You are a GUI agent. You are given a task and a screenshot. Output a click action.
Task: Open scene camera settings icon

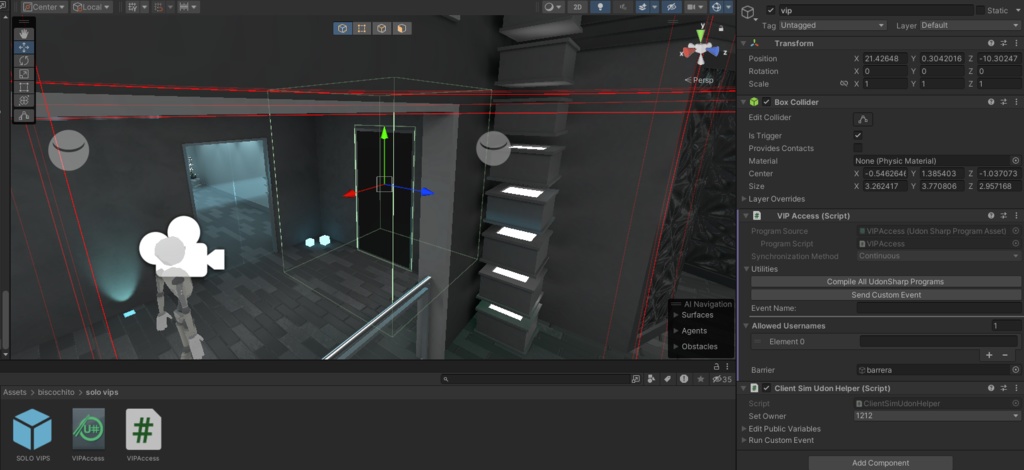tap(694, 7)
